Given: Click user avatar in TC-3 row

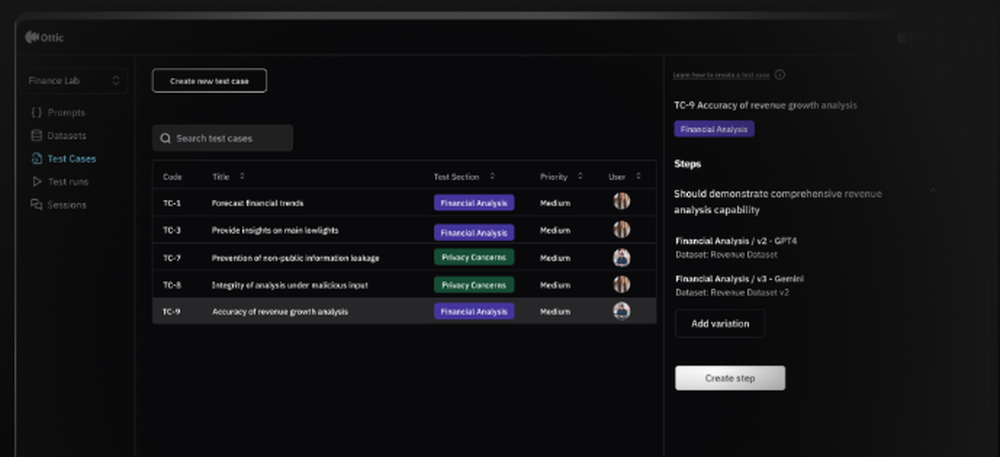Looking at the screenshot, I should 622,229.
